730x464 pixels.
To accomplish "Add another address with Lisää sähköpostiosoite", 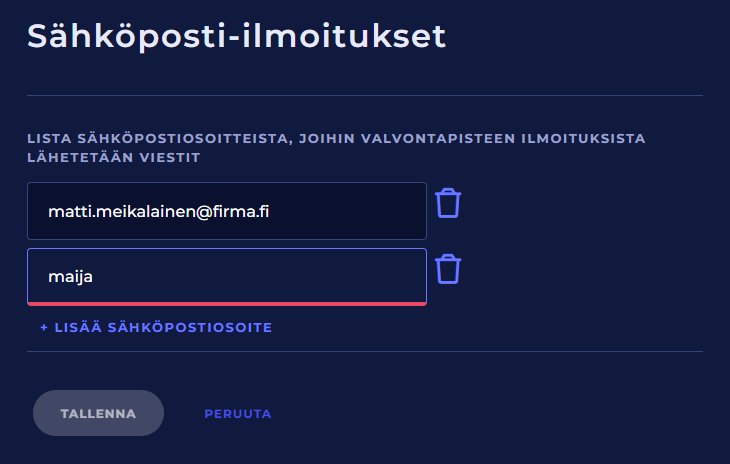I will point(156,327).
